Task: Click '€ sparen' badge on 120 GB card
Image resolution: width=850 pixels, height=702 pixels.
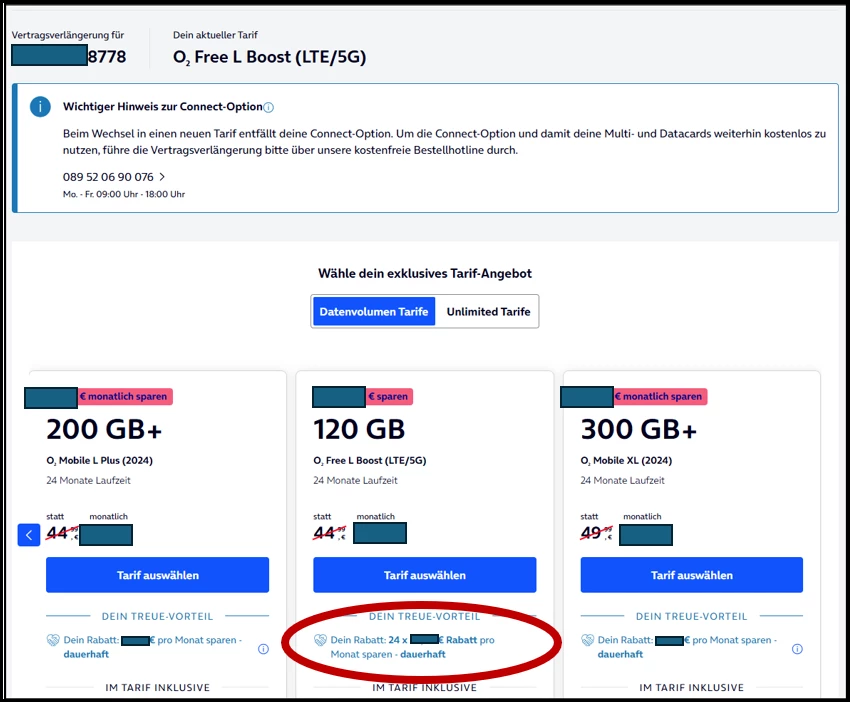Action: (x=389, y=397)
